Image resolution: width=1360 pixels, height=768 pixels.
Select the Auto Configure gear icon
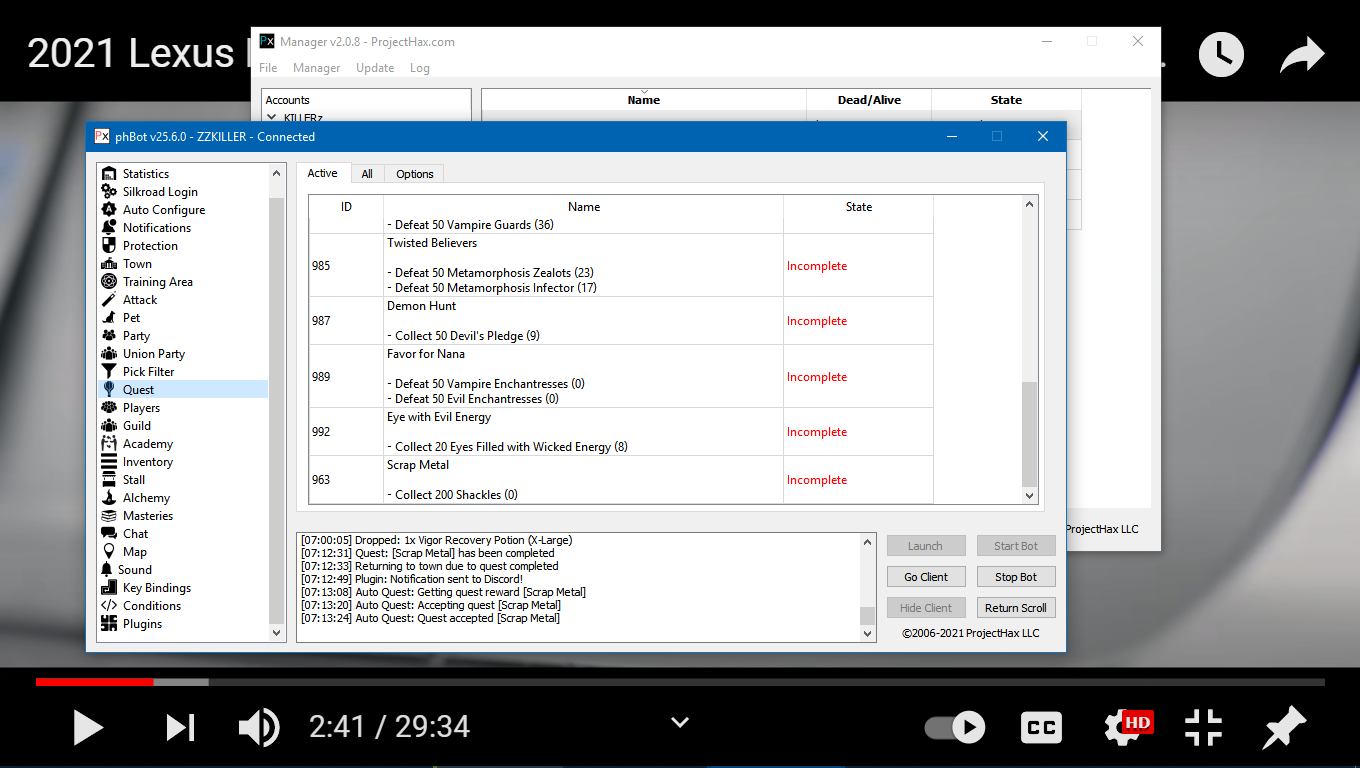[x=109, y=210]
